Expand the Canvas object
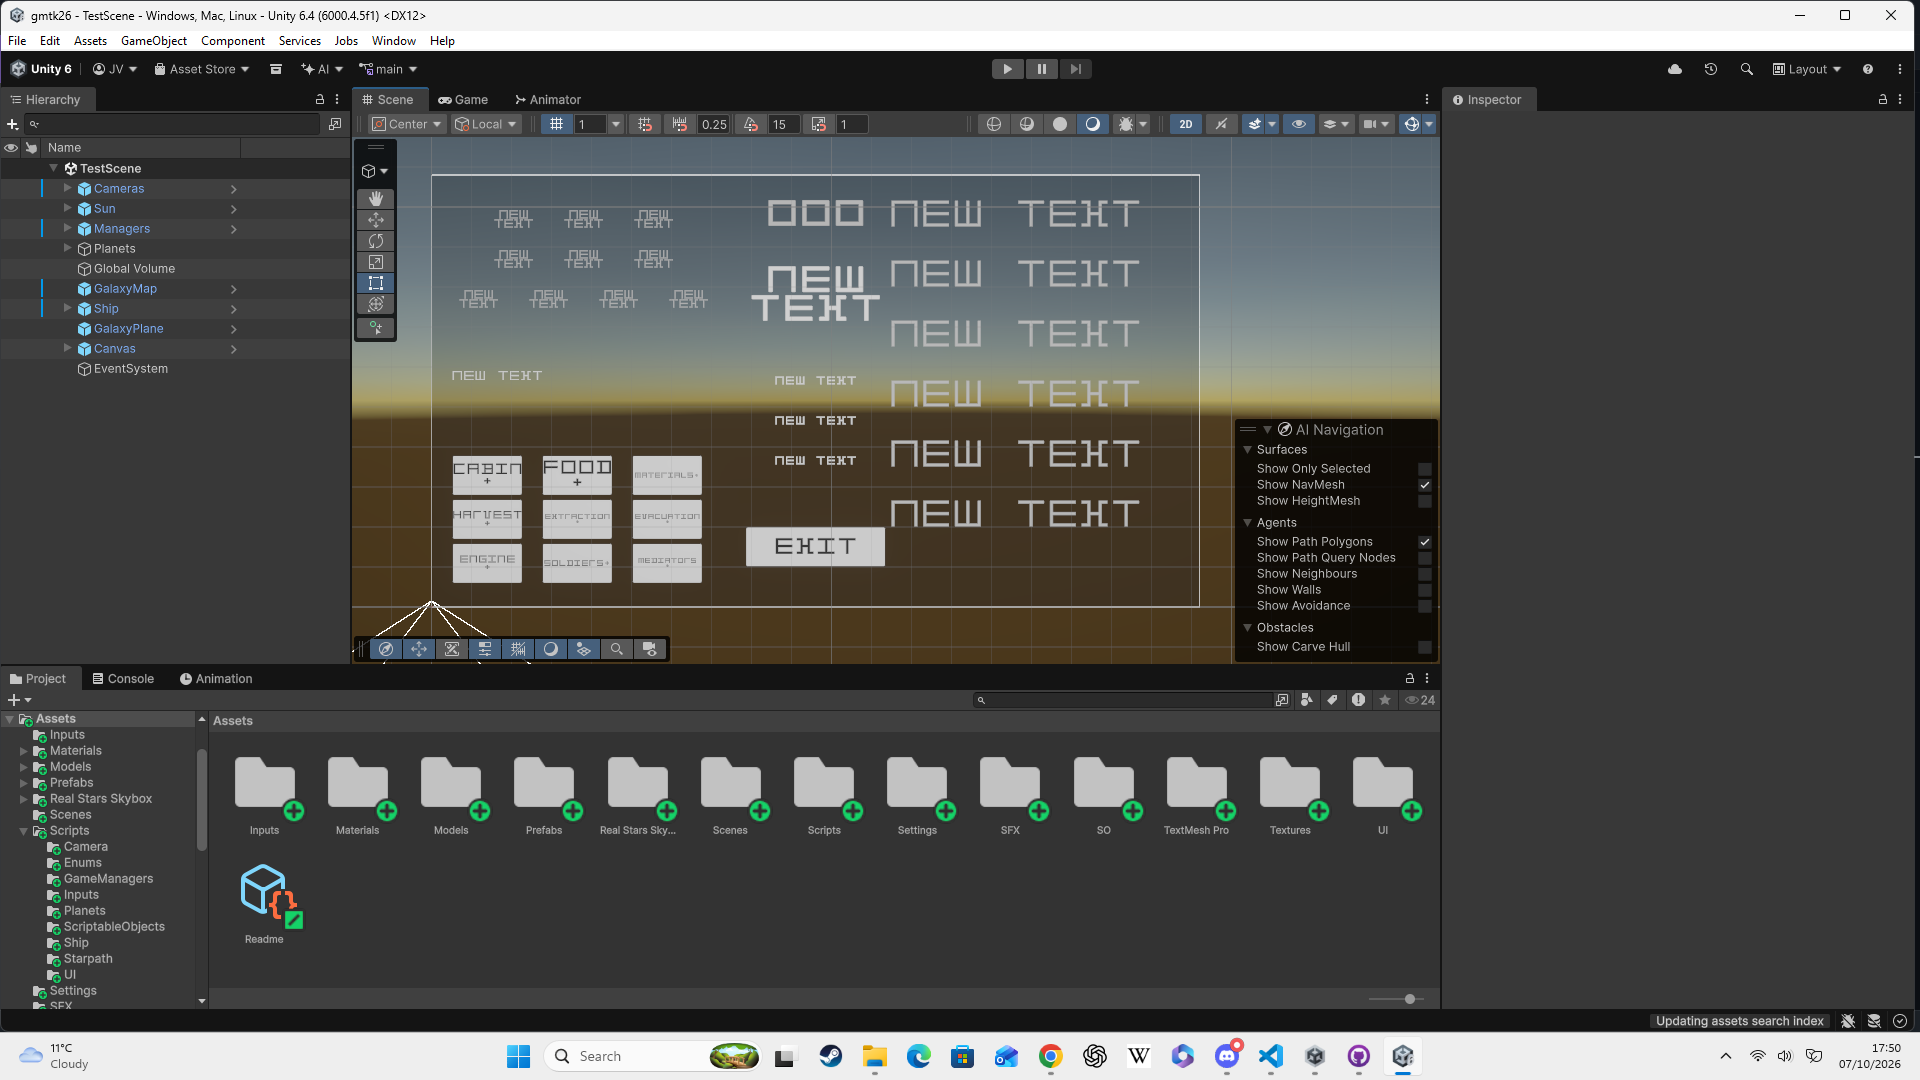 point(68,348)
